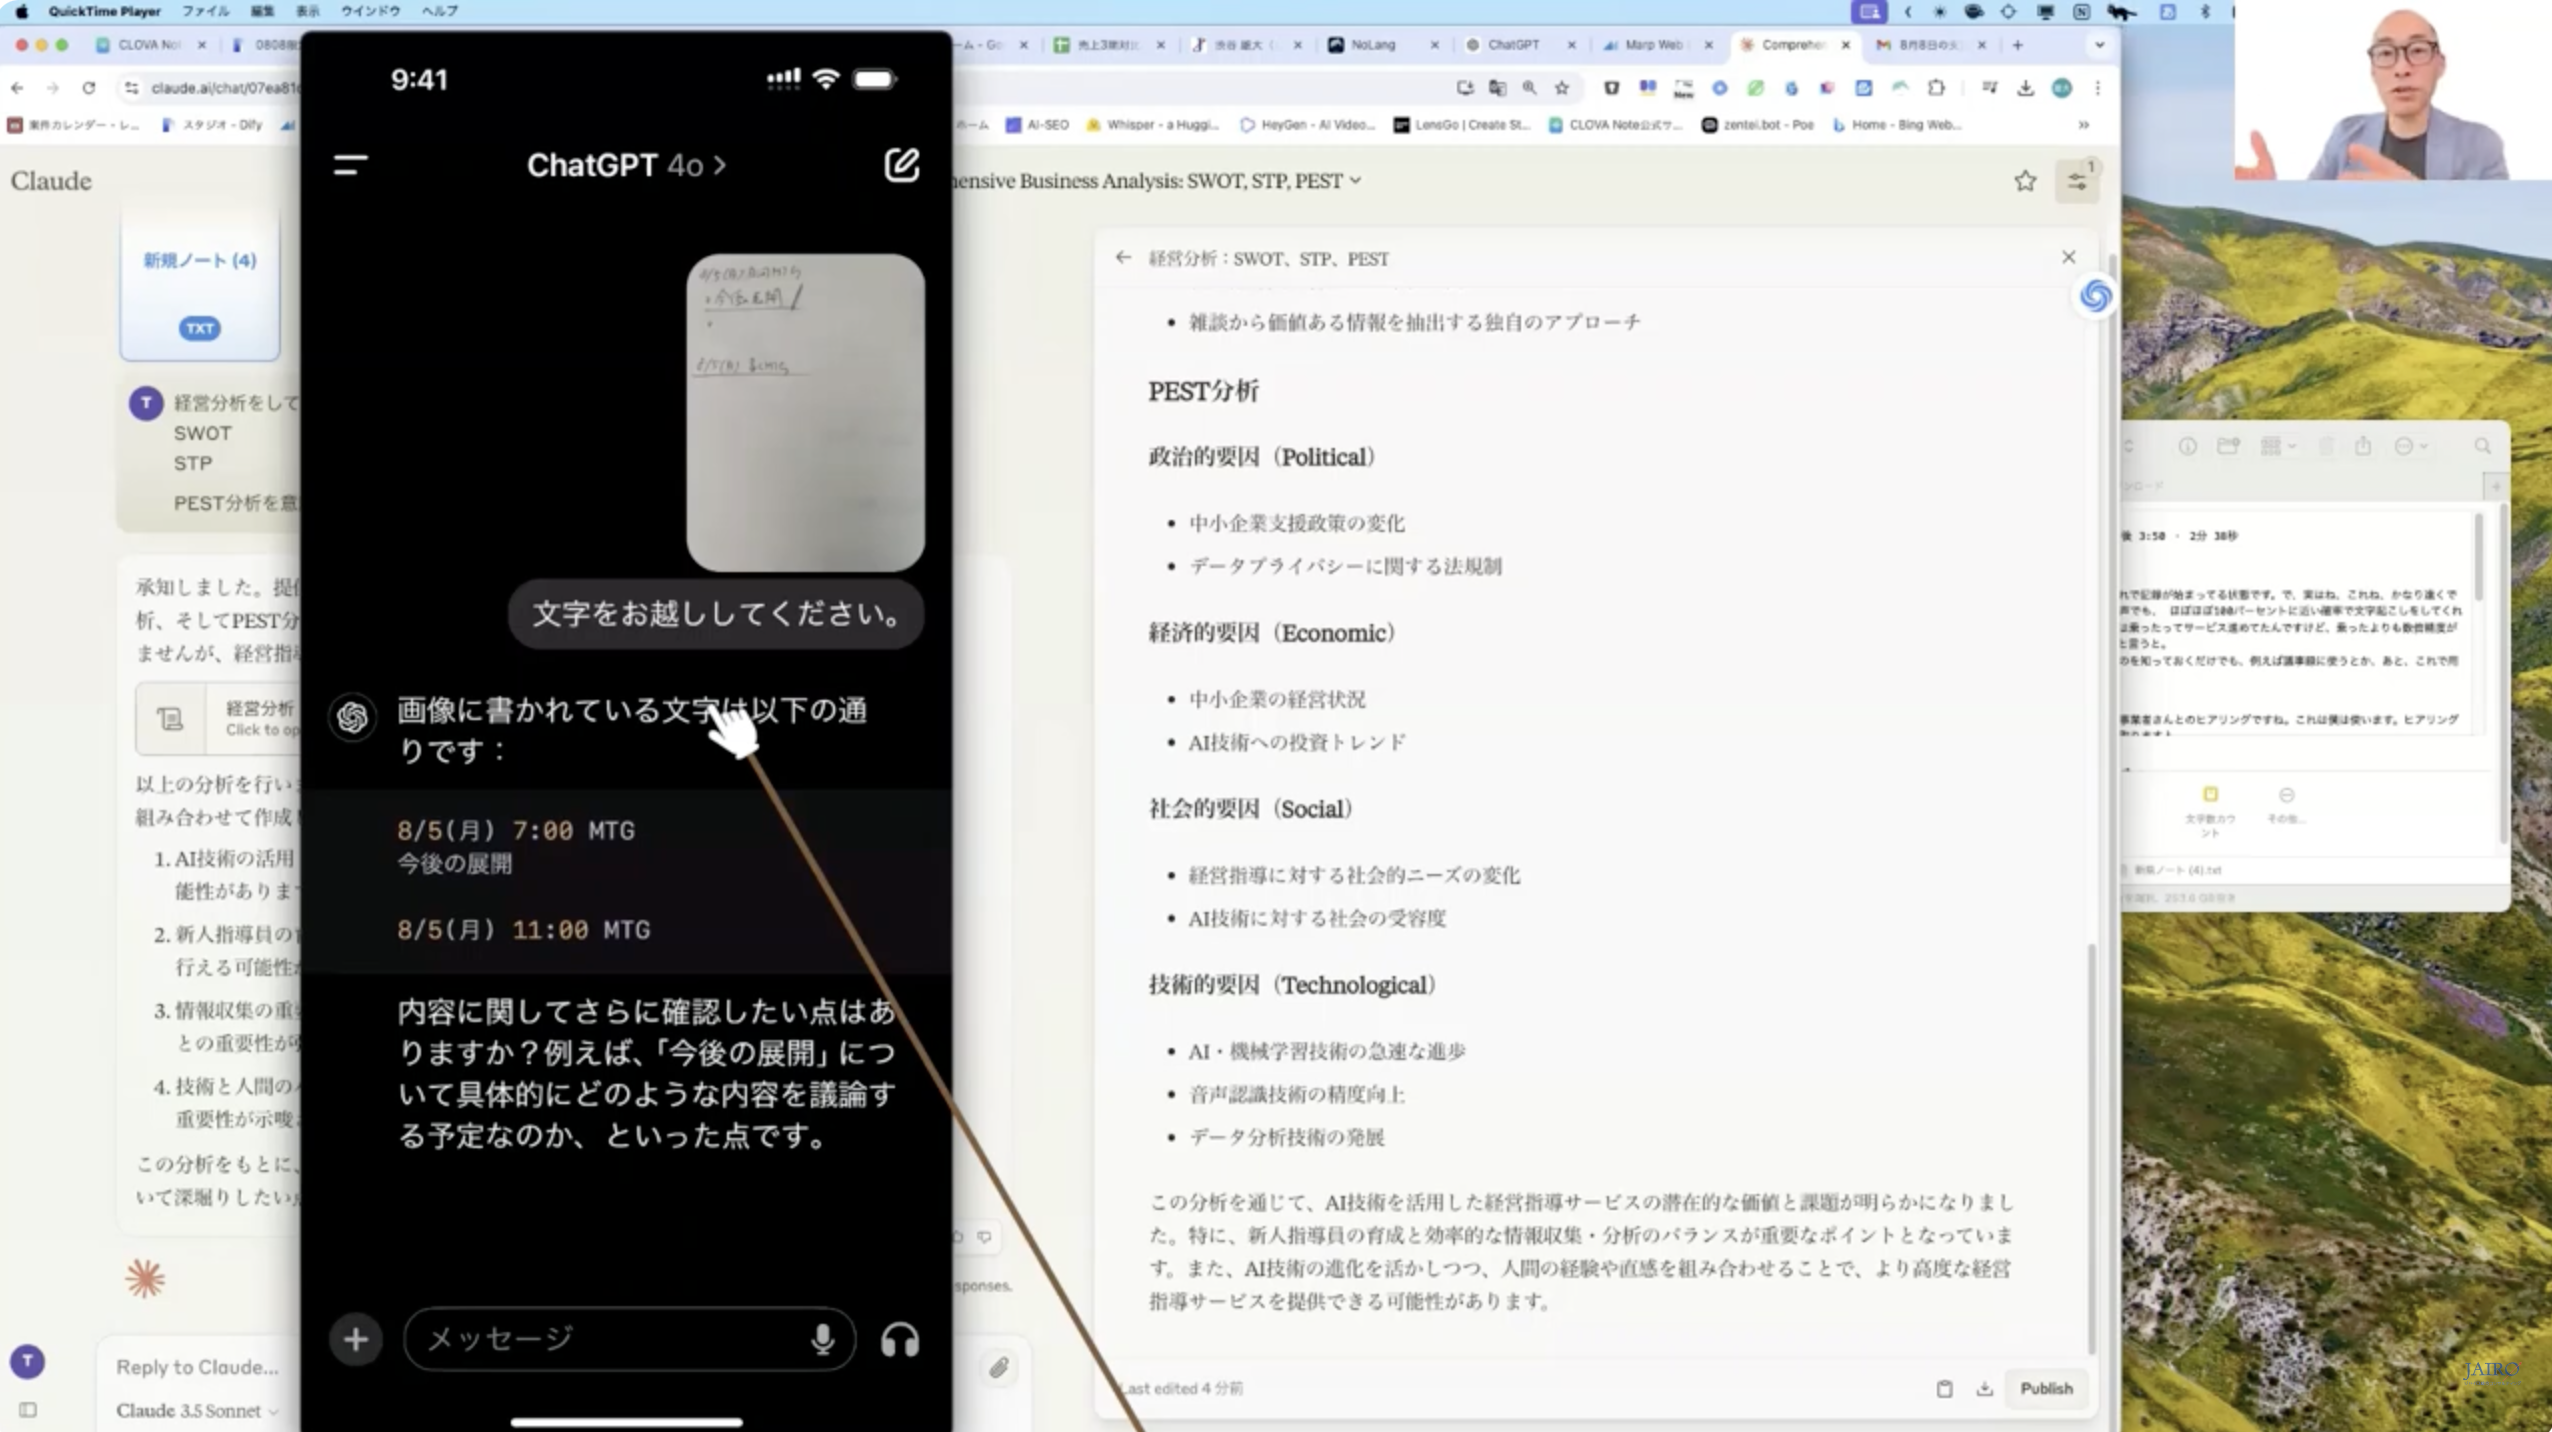Tap the microphone icon in message field
The image size is (2552, 1432).
tap(822, 1339)
